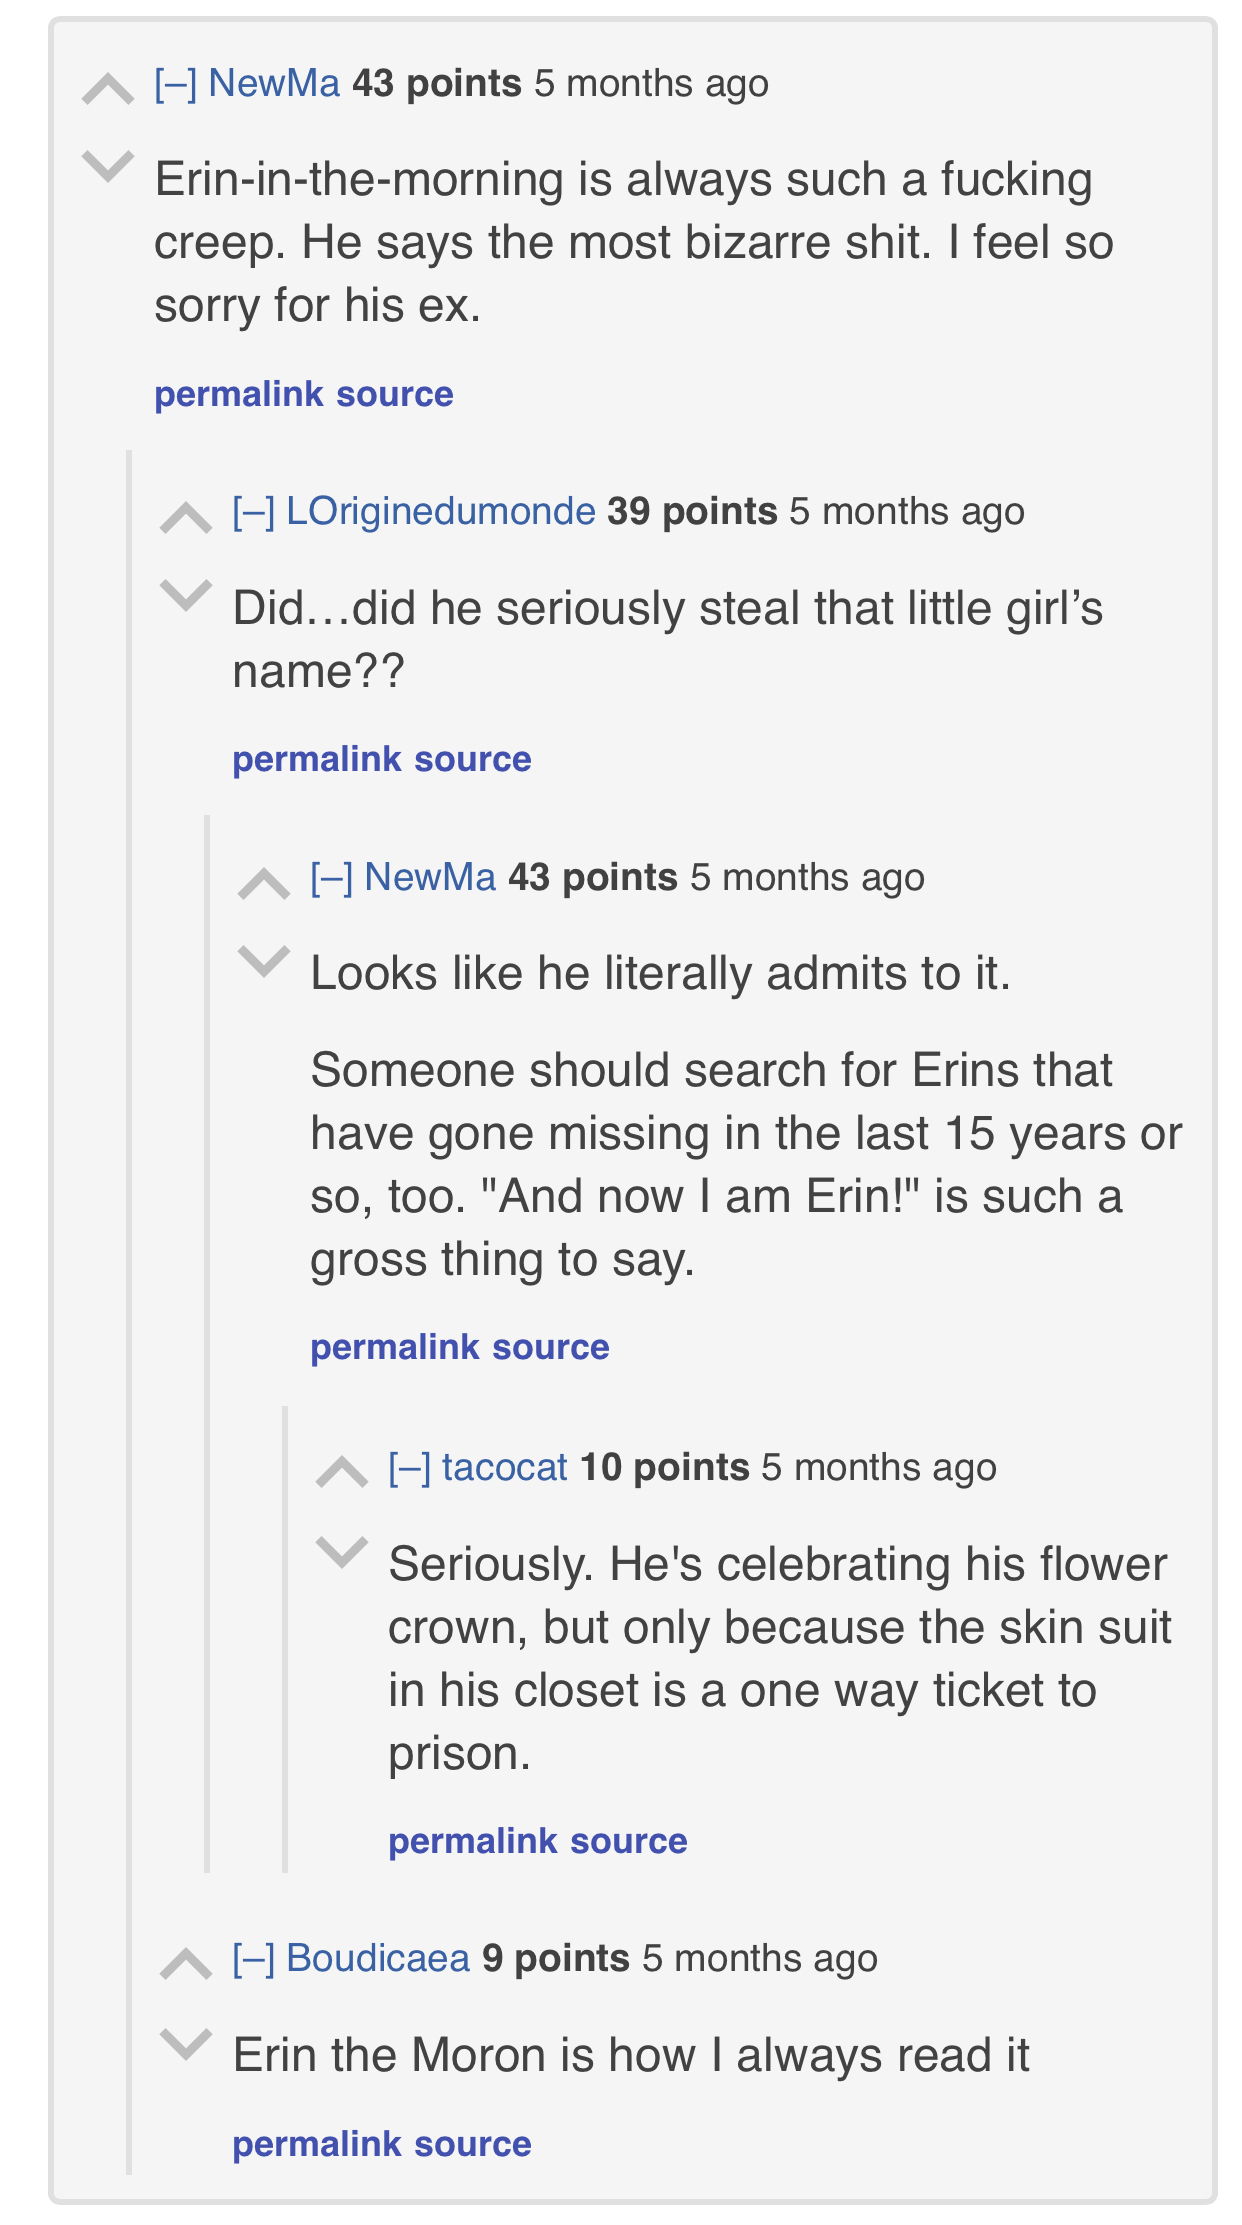Downvote Boudicaea's comment
This screenshot has width=1242, height=2225.
[186, 2042]
